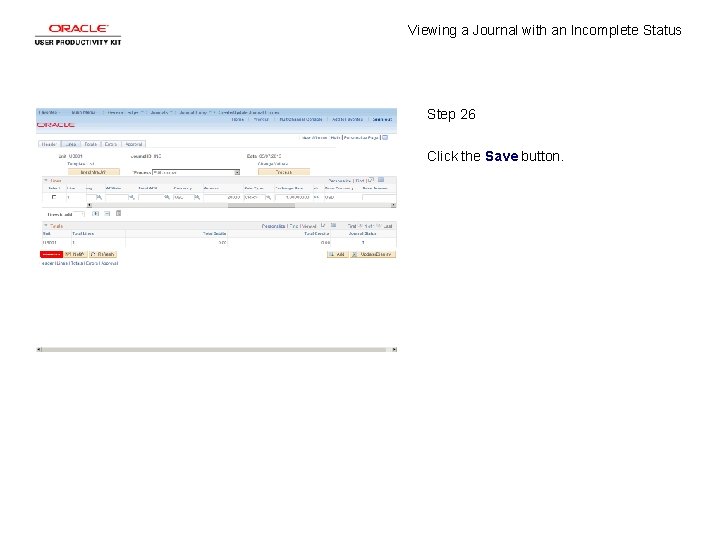Click the Lines grid horizontal scrollbar thumb
Viewport: 720px width, 540px height.
(x=261, y=205)
